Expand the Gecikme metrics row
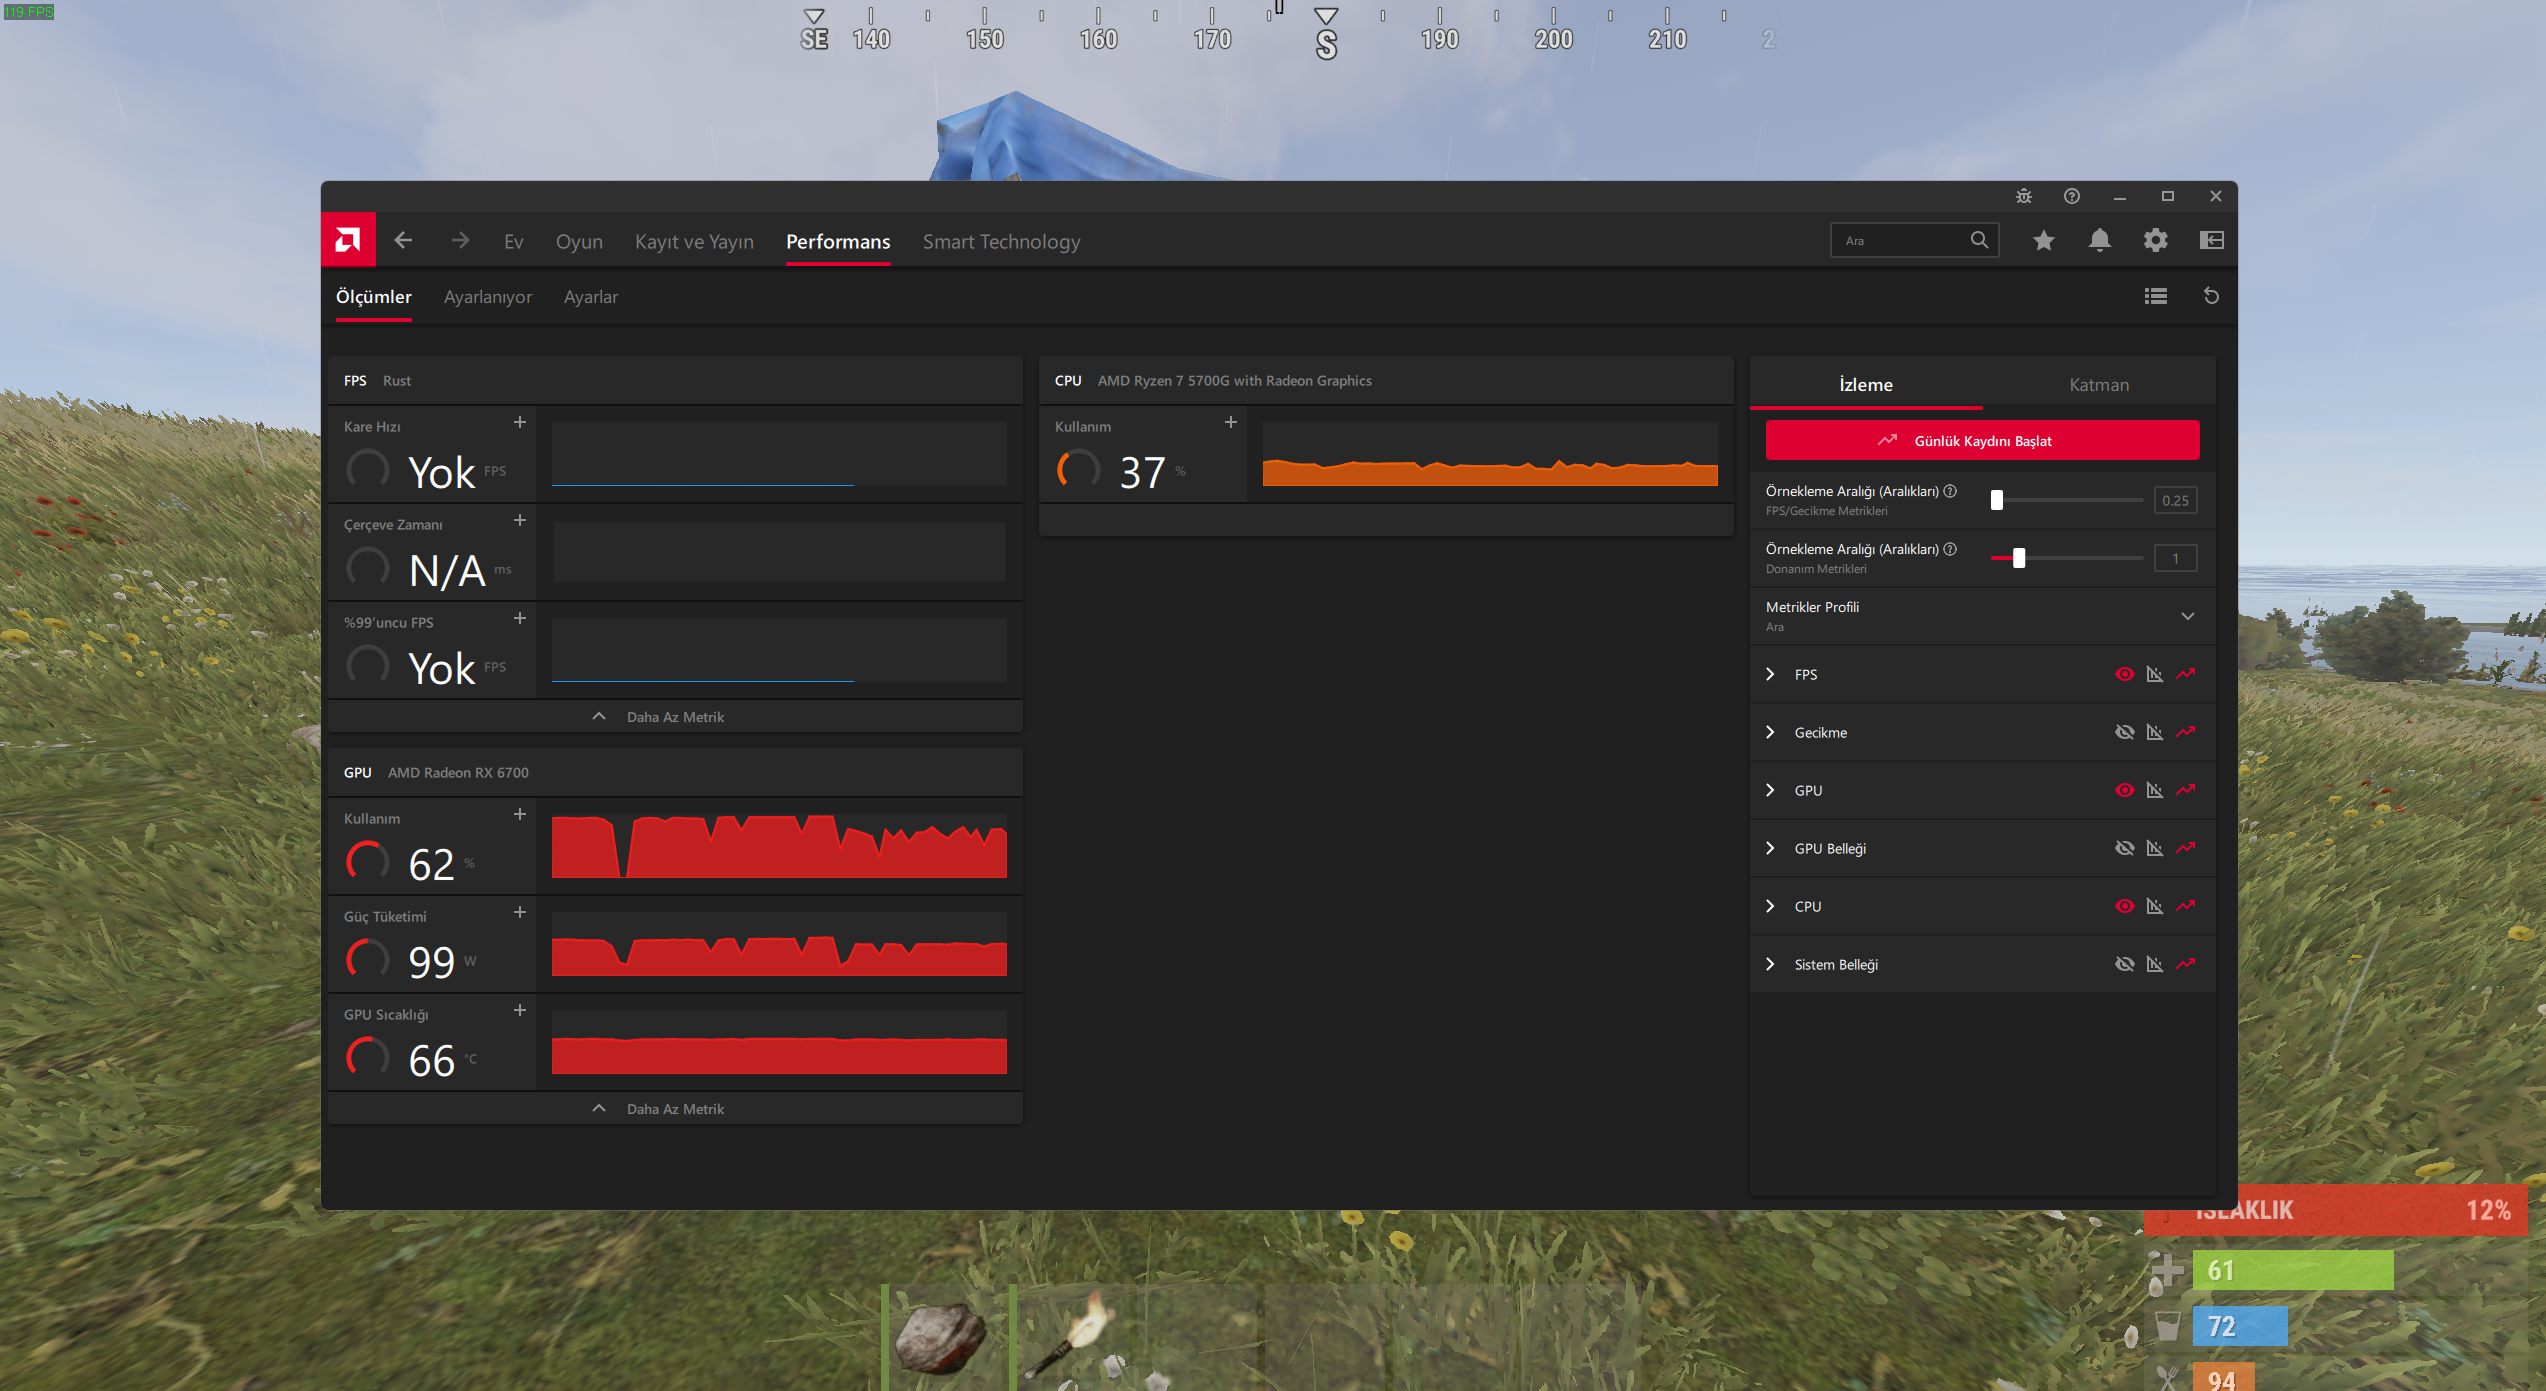 pyautogui.click(x=1770, y=732)
